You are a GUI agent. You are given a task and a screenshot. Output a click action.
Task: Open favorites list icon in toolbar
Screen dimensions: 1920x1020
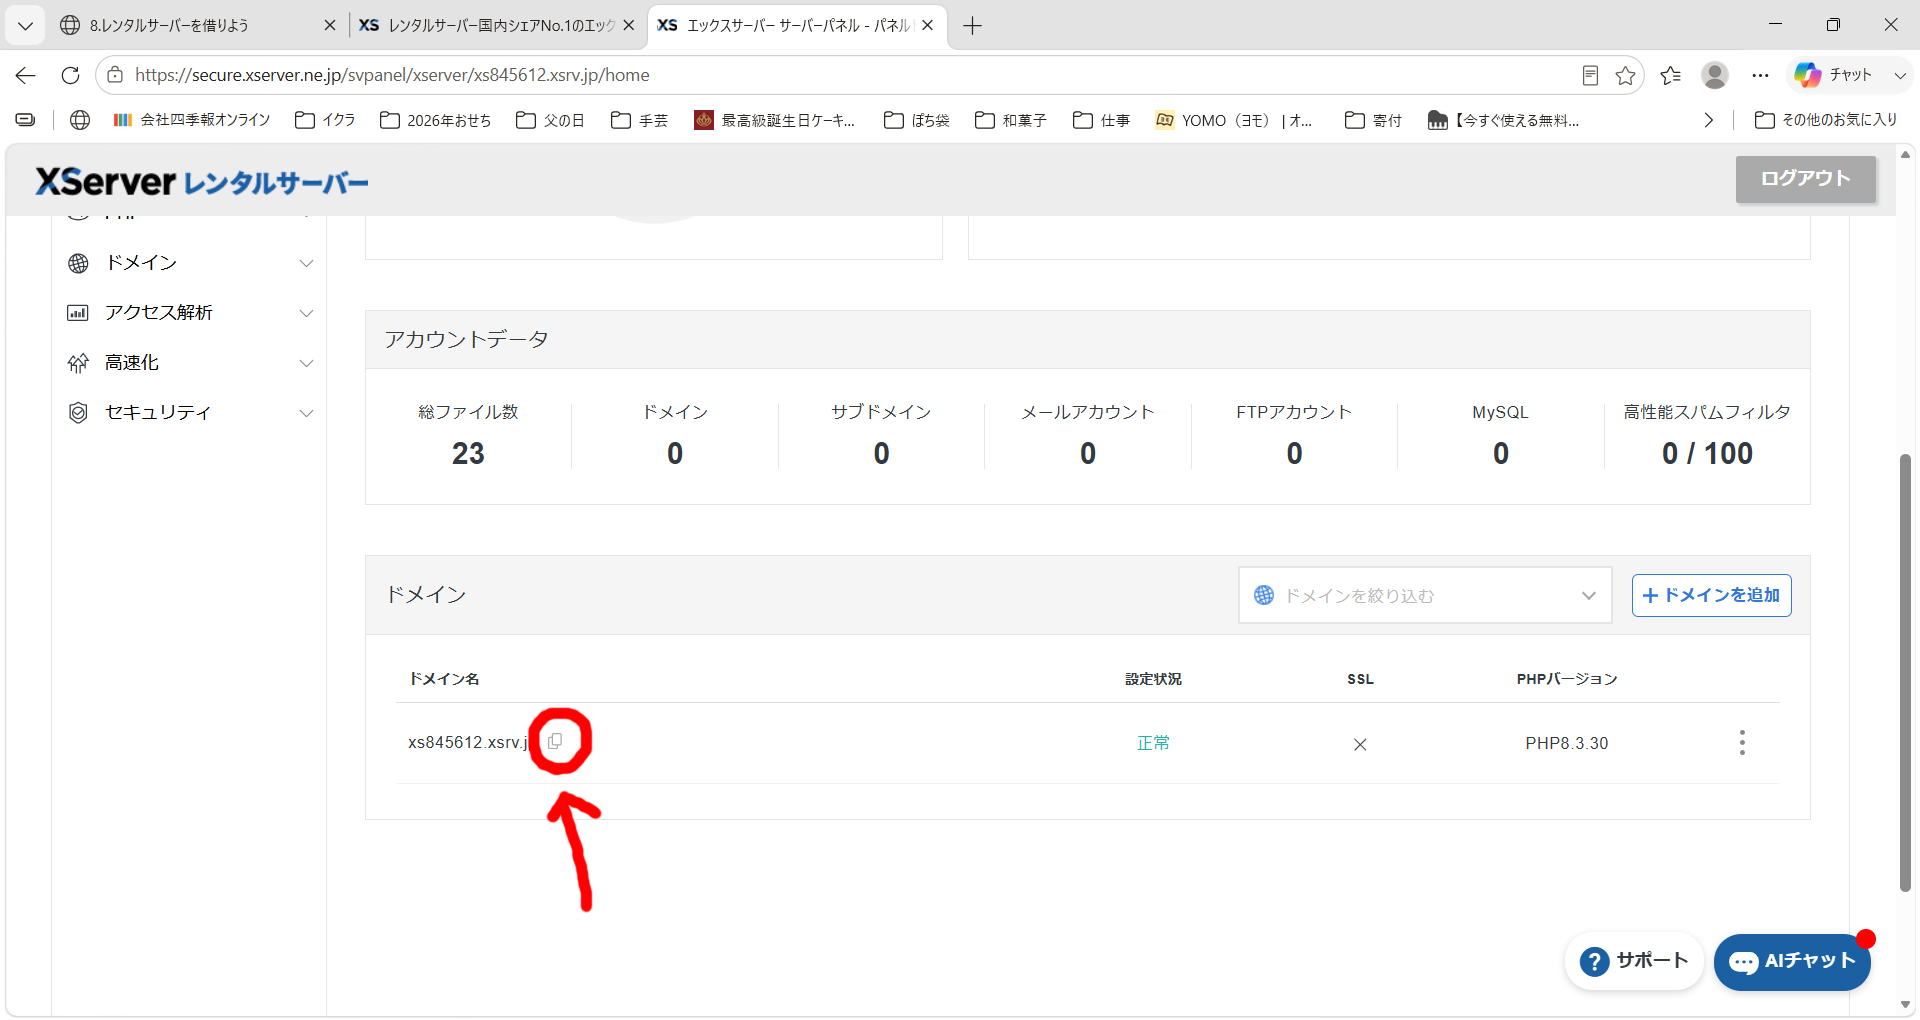[1670, 75]
